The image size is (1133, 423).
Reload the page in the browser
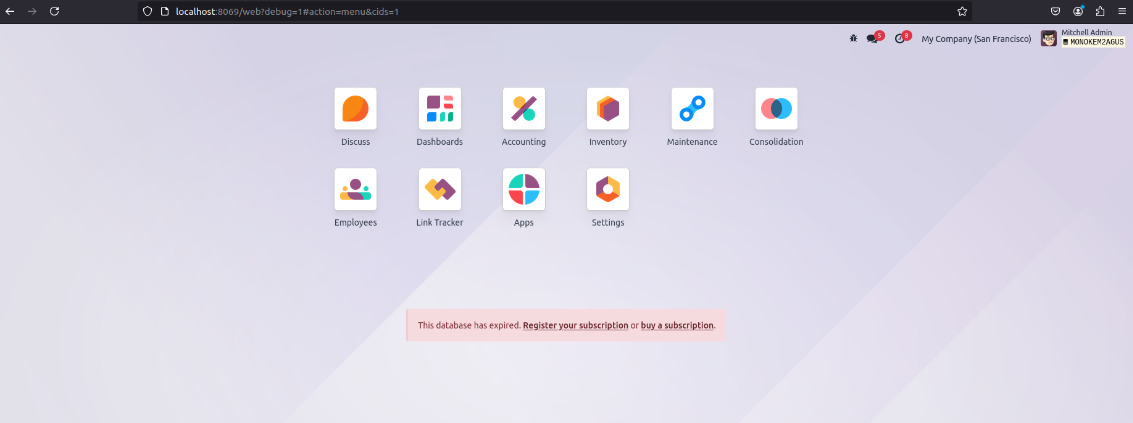click(54, 10)
